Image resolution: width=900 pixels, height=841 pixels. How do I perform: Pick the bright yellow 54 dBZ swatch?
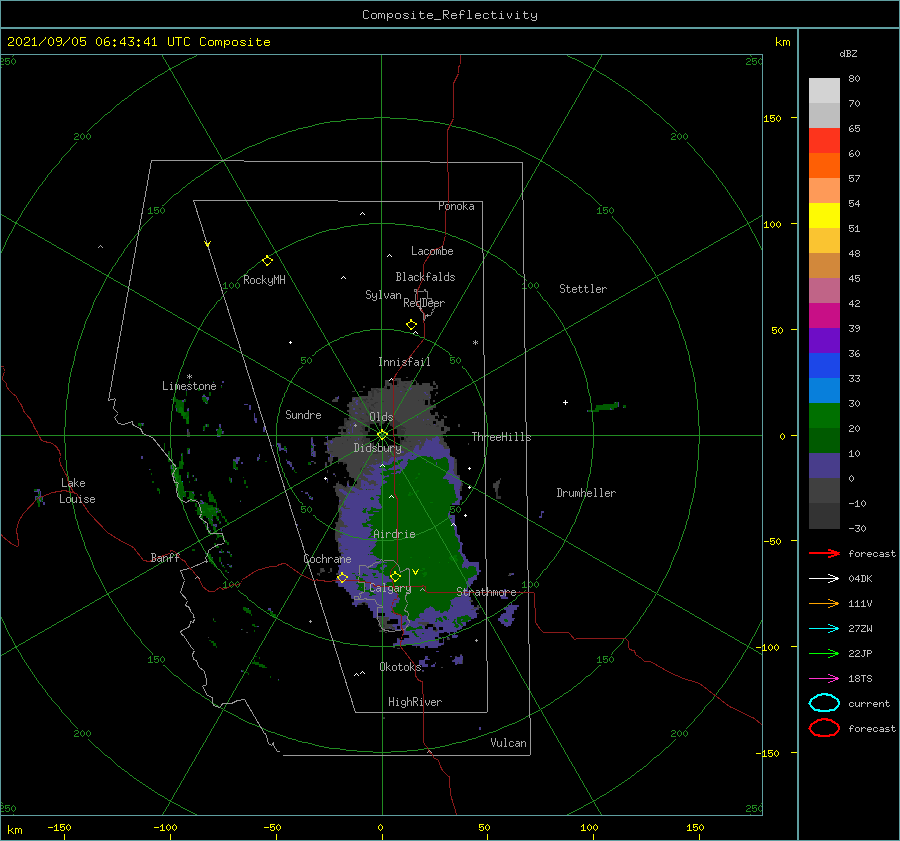coord(824,216)
